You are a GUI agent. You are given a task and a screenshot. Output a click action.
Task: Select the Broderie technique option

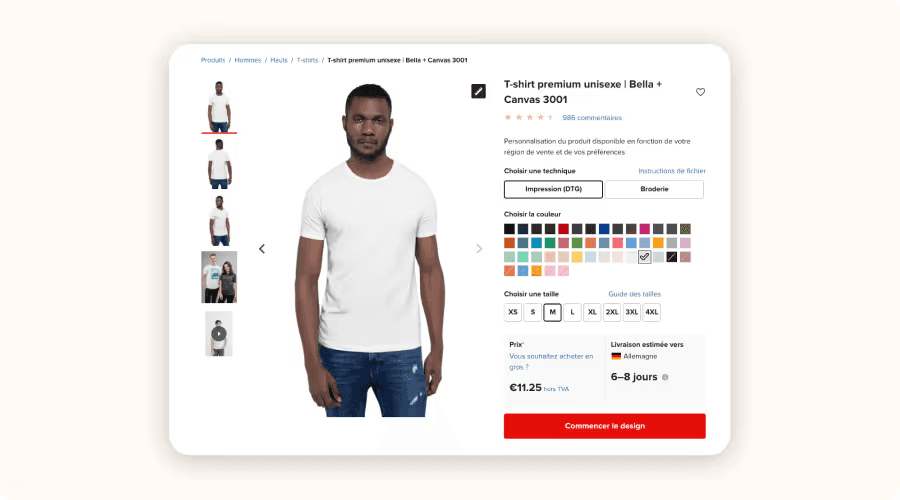coord(654,189)
